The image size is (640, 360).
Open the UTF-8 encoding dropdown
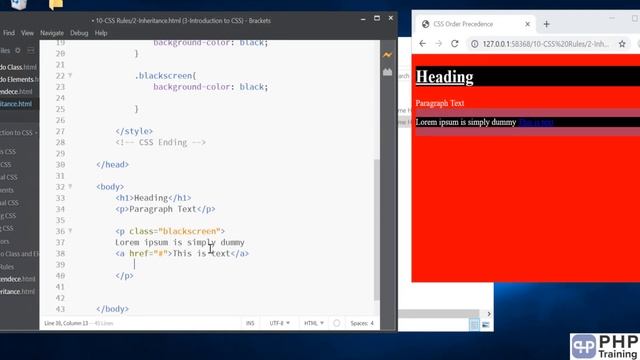coord(279,323)
